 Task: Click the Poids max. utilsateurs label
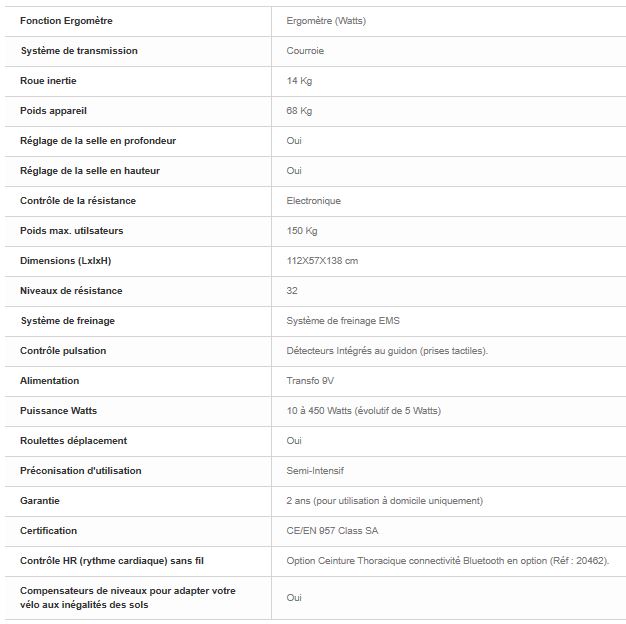pos(71,231)
